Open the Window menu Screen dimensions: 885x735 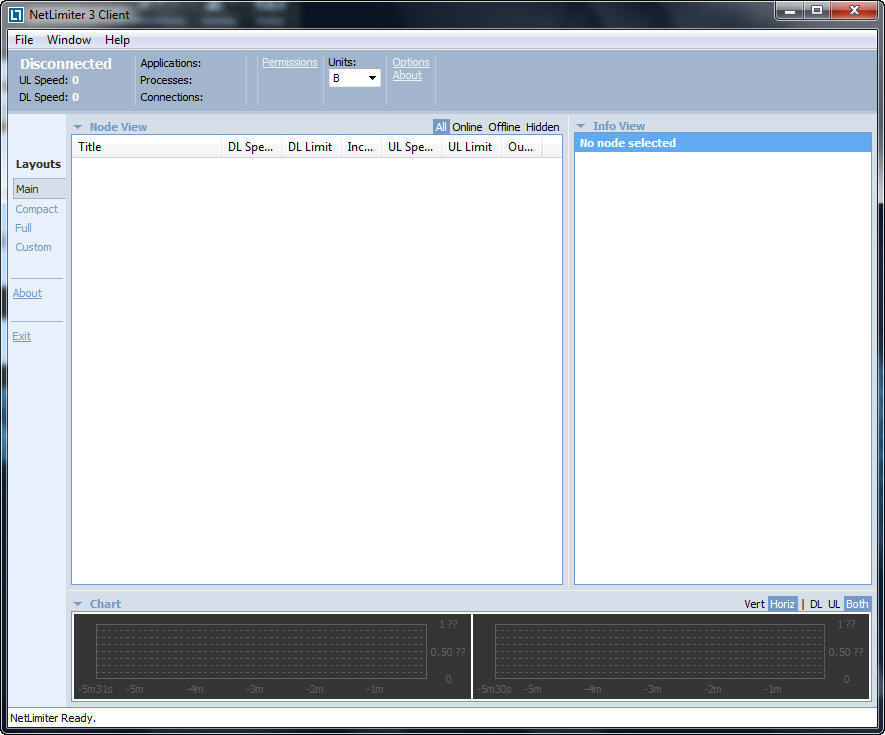(x=68, y=39)
